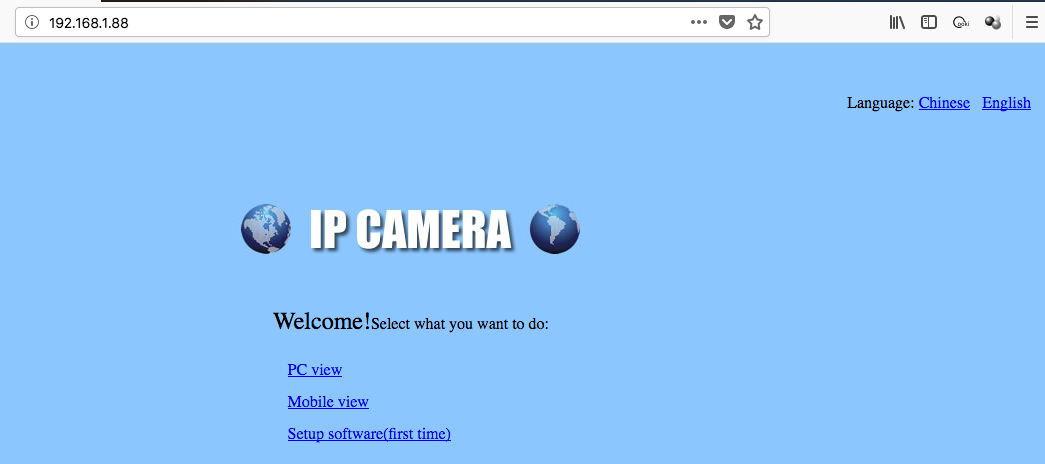Image resolution: width=1045 pixels, height=464 pixels.
Task: Click the 'Language:' label text
Action: 880,103
